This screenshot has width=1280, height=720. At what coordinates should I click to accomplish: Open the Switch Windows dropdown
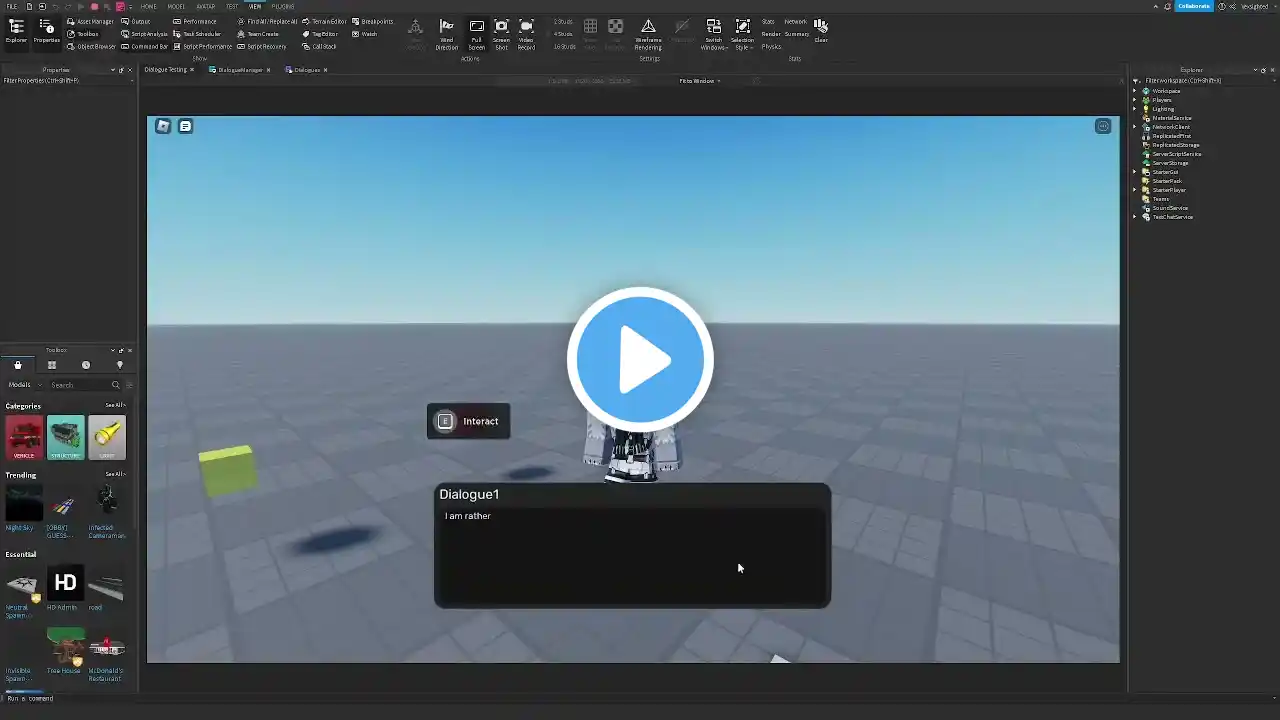point(713,34)
